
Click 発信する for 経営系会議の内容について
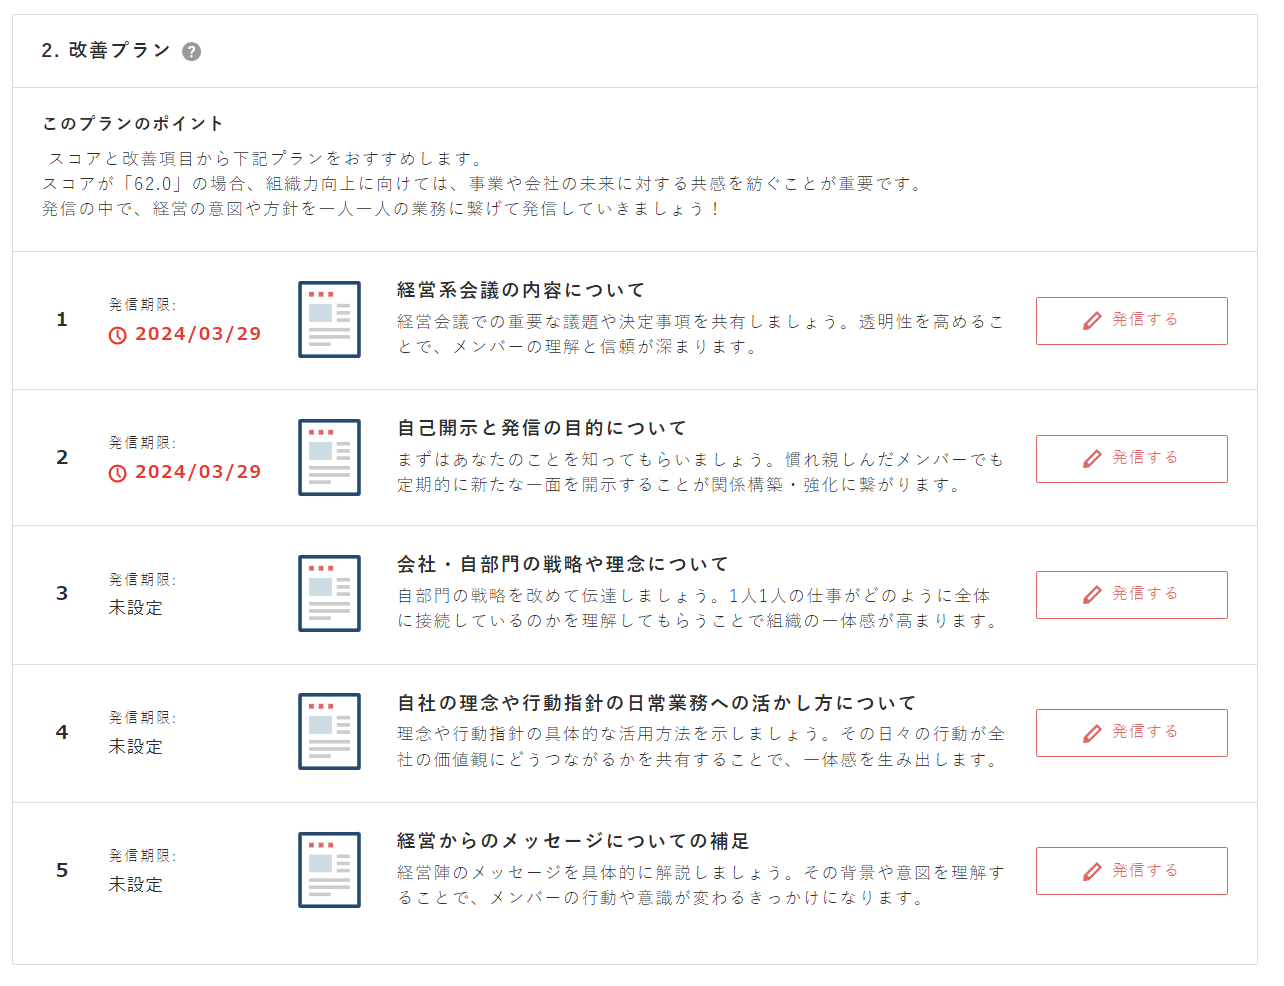coord(1131,321)
